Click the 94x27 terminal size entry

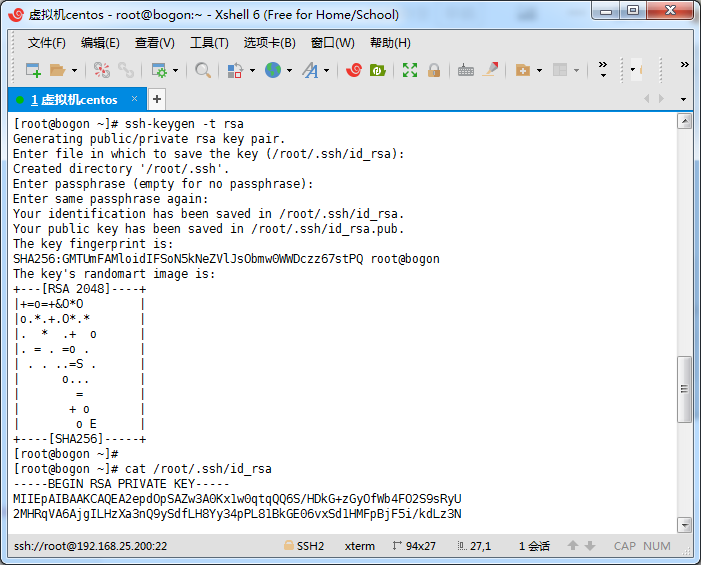(x=414, y=546)
